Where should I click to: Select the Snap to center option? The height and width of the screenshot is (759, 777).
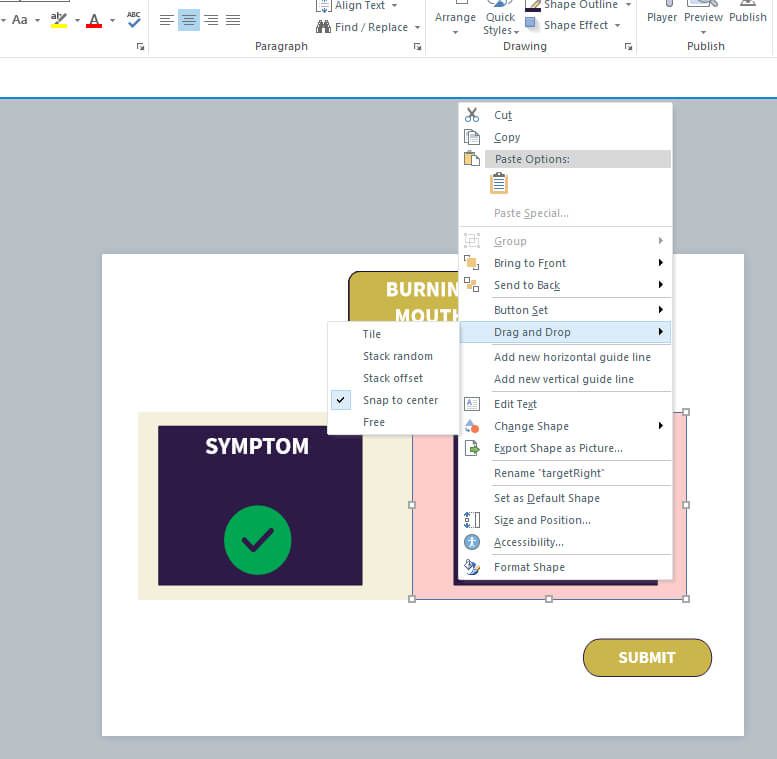click(x=400, y=400)
